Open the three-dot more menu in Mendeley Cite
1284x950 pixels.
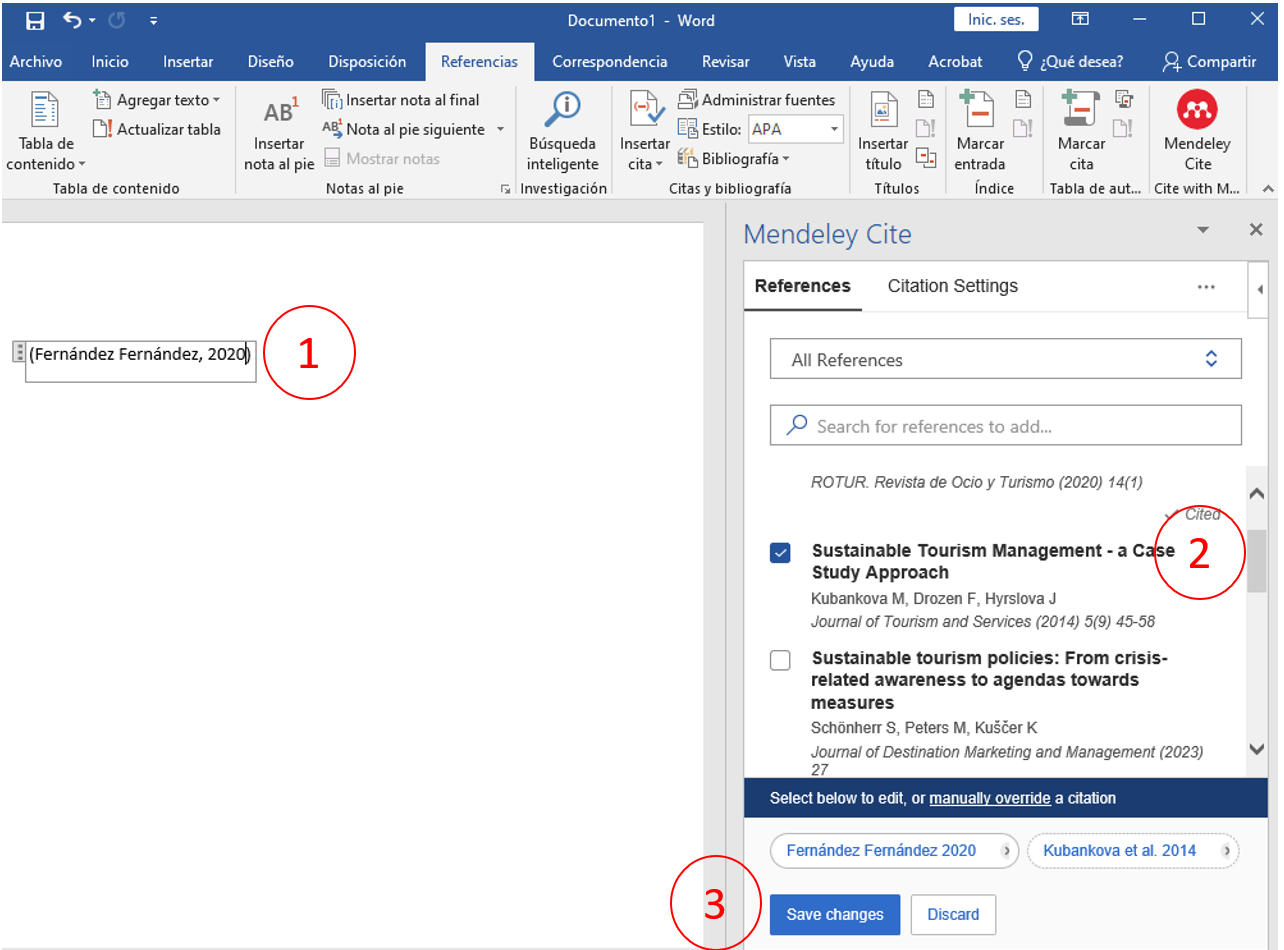tap(1206, 287)
